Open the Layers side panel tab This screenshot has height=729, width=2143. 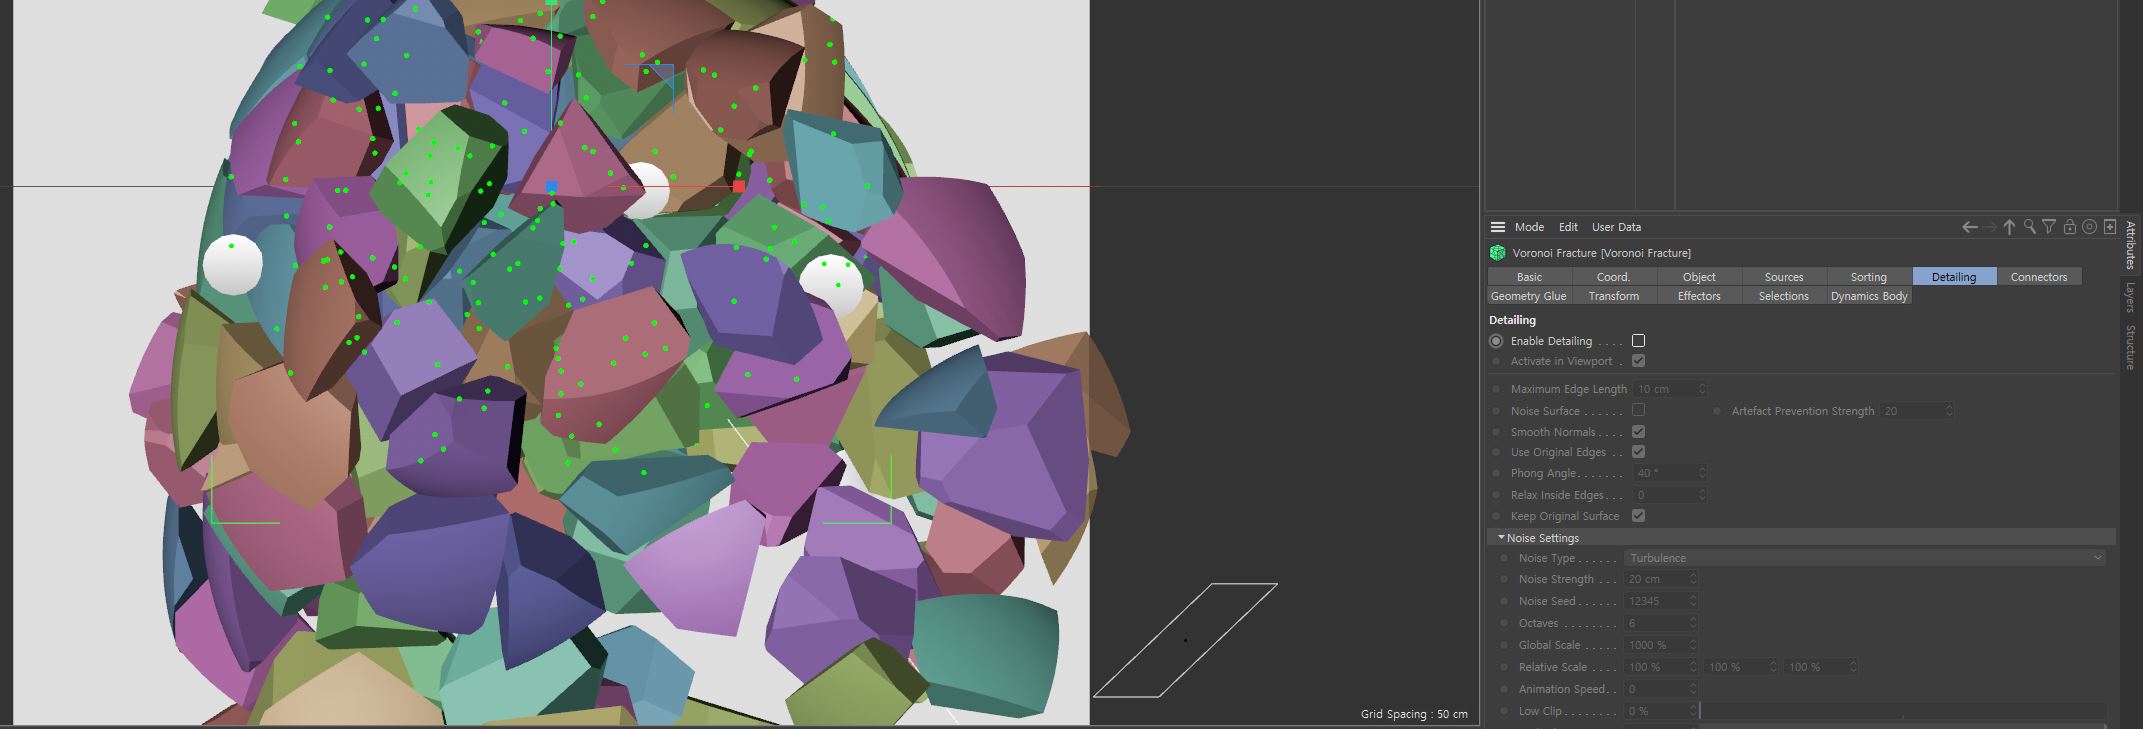coord(2130,297)
